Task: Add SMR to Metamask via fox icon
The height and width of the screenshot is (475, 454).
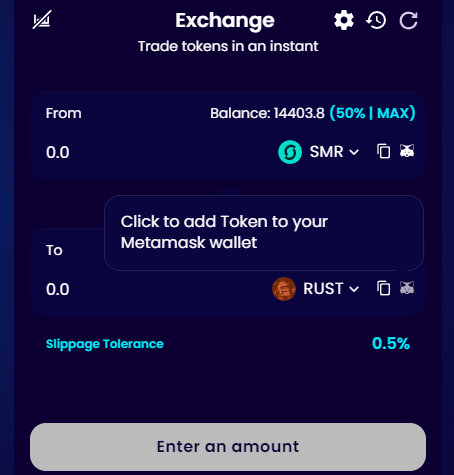Action: tap(407, 151)
